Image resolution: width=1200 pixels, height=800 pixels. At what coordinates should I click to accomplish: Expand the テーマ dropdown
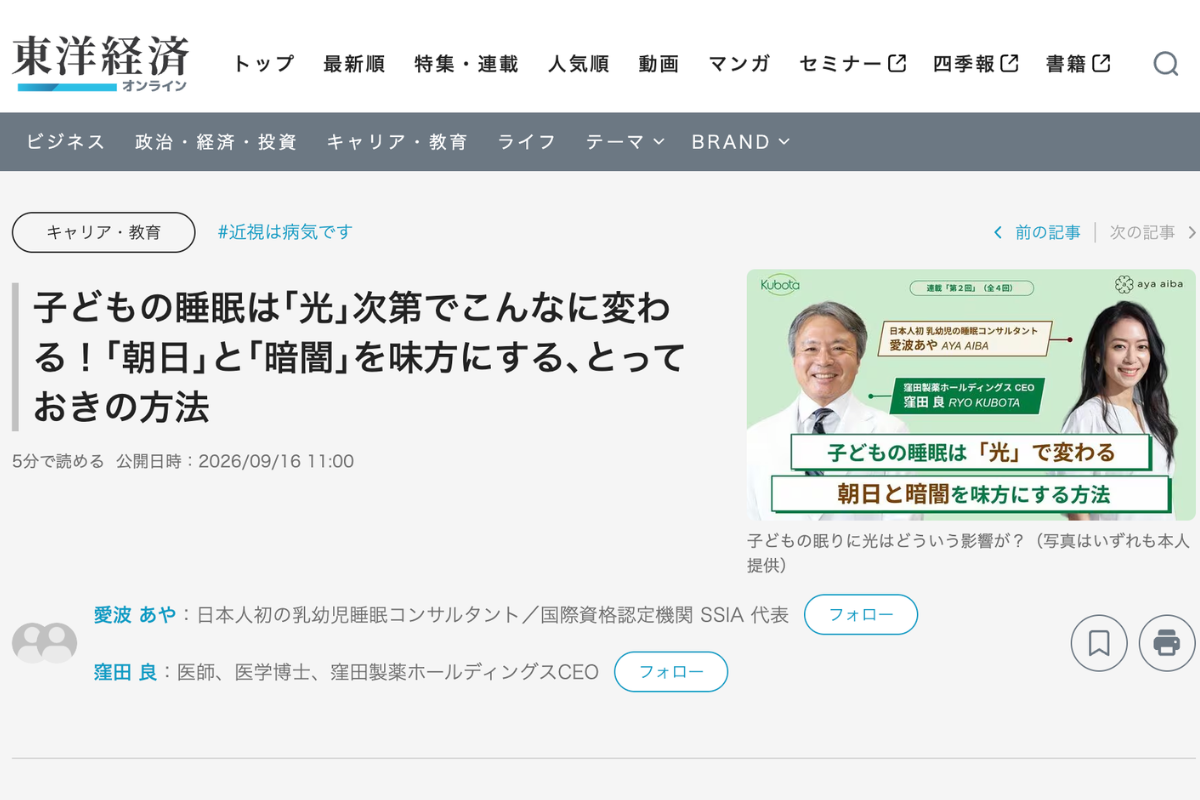625,142
